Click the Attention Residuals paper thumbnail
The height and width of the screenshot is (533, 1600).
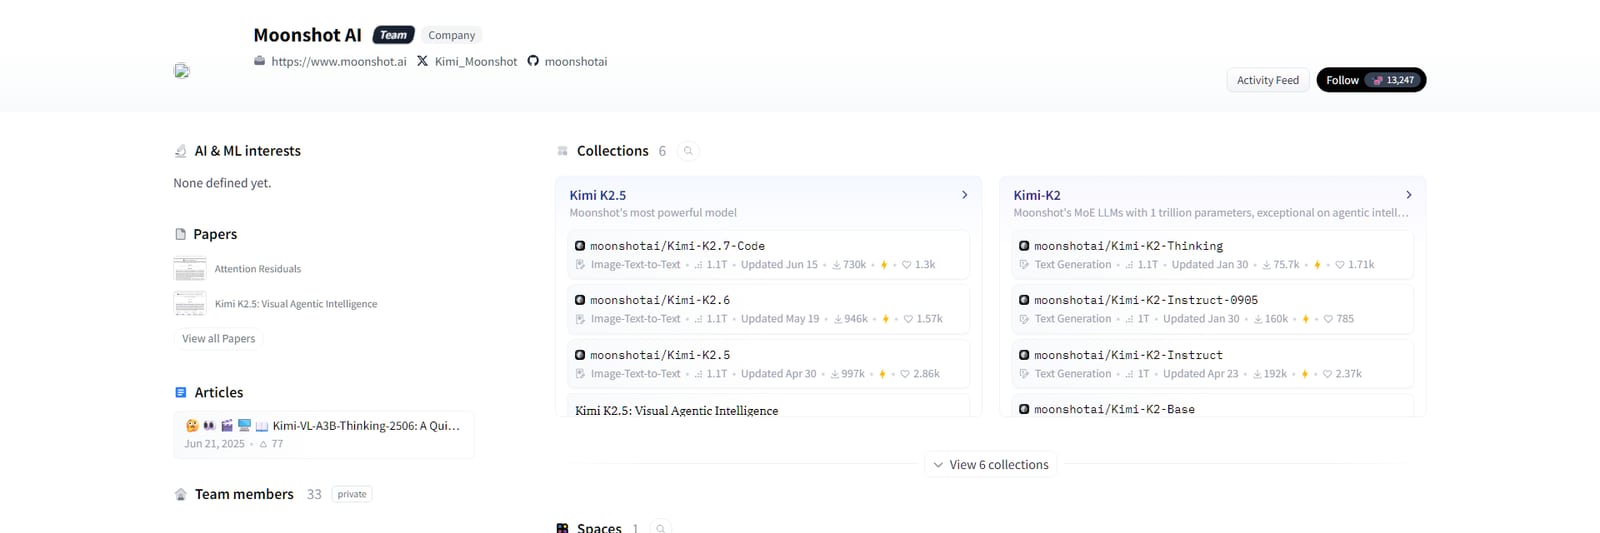pos(190,269)
